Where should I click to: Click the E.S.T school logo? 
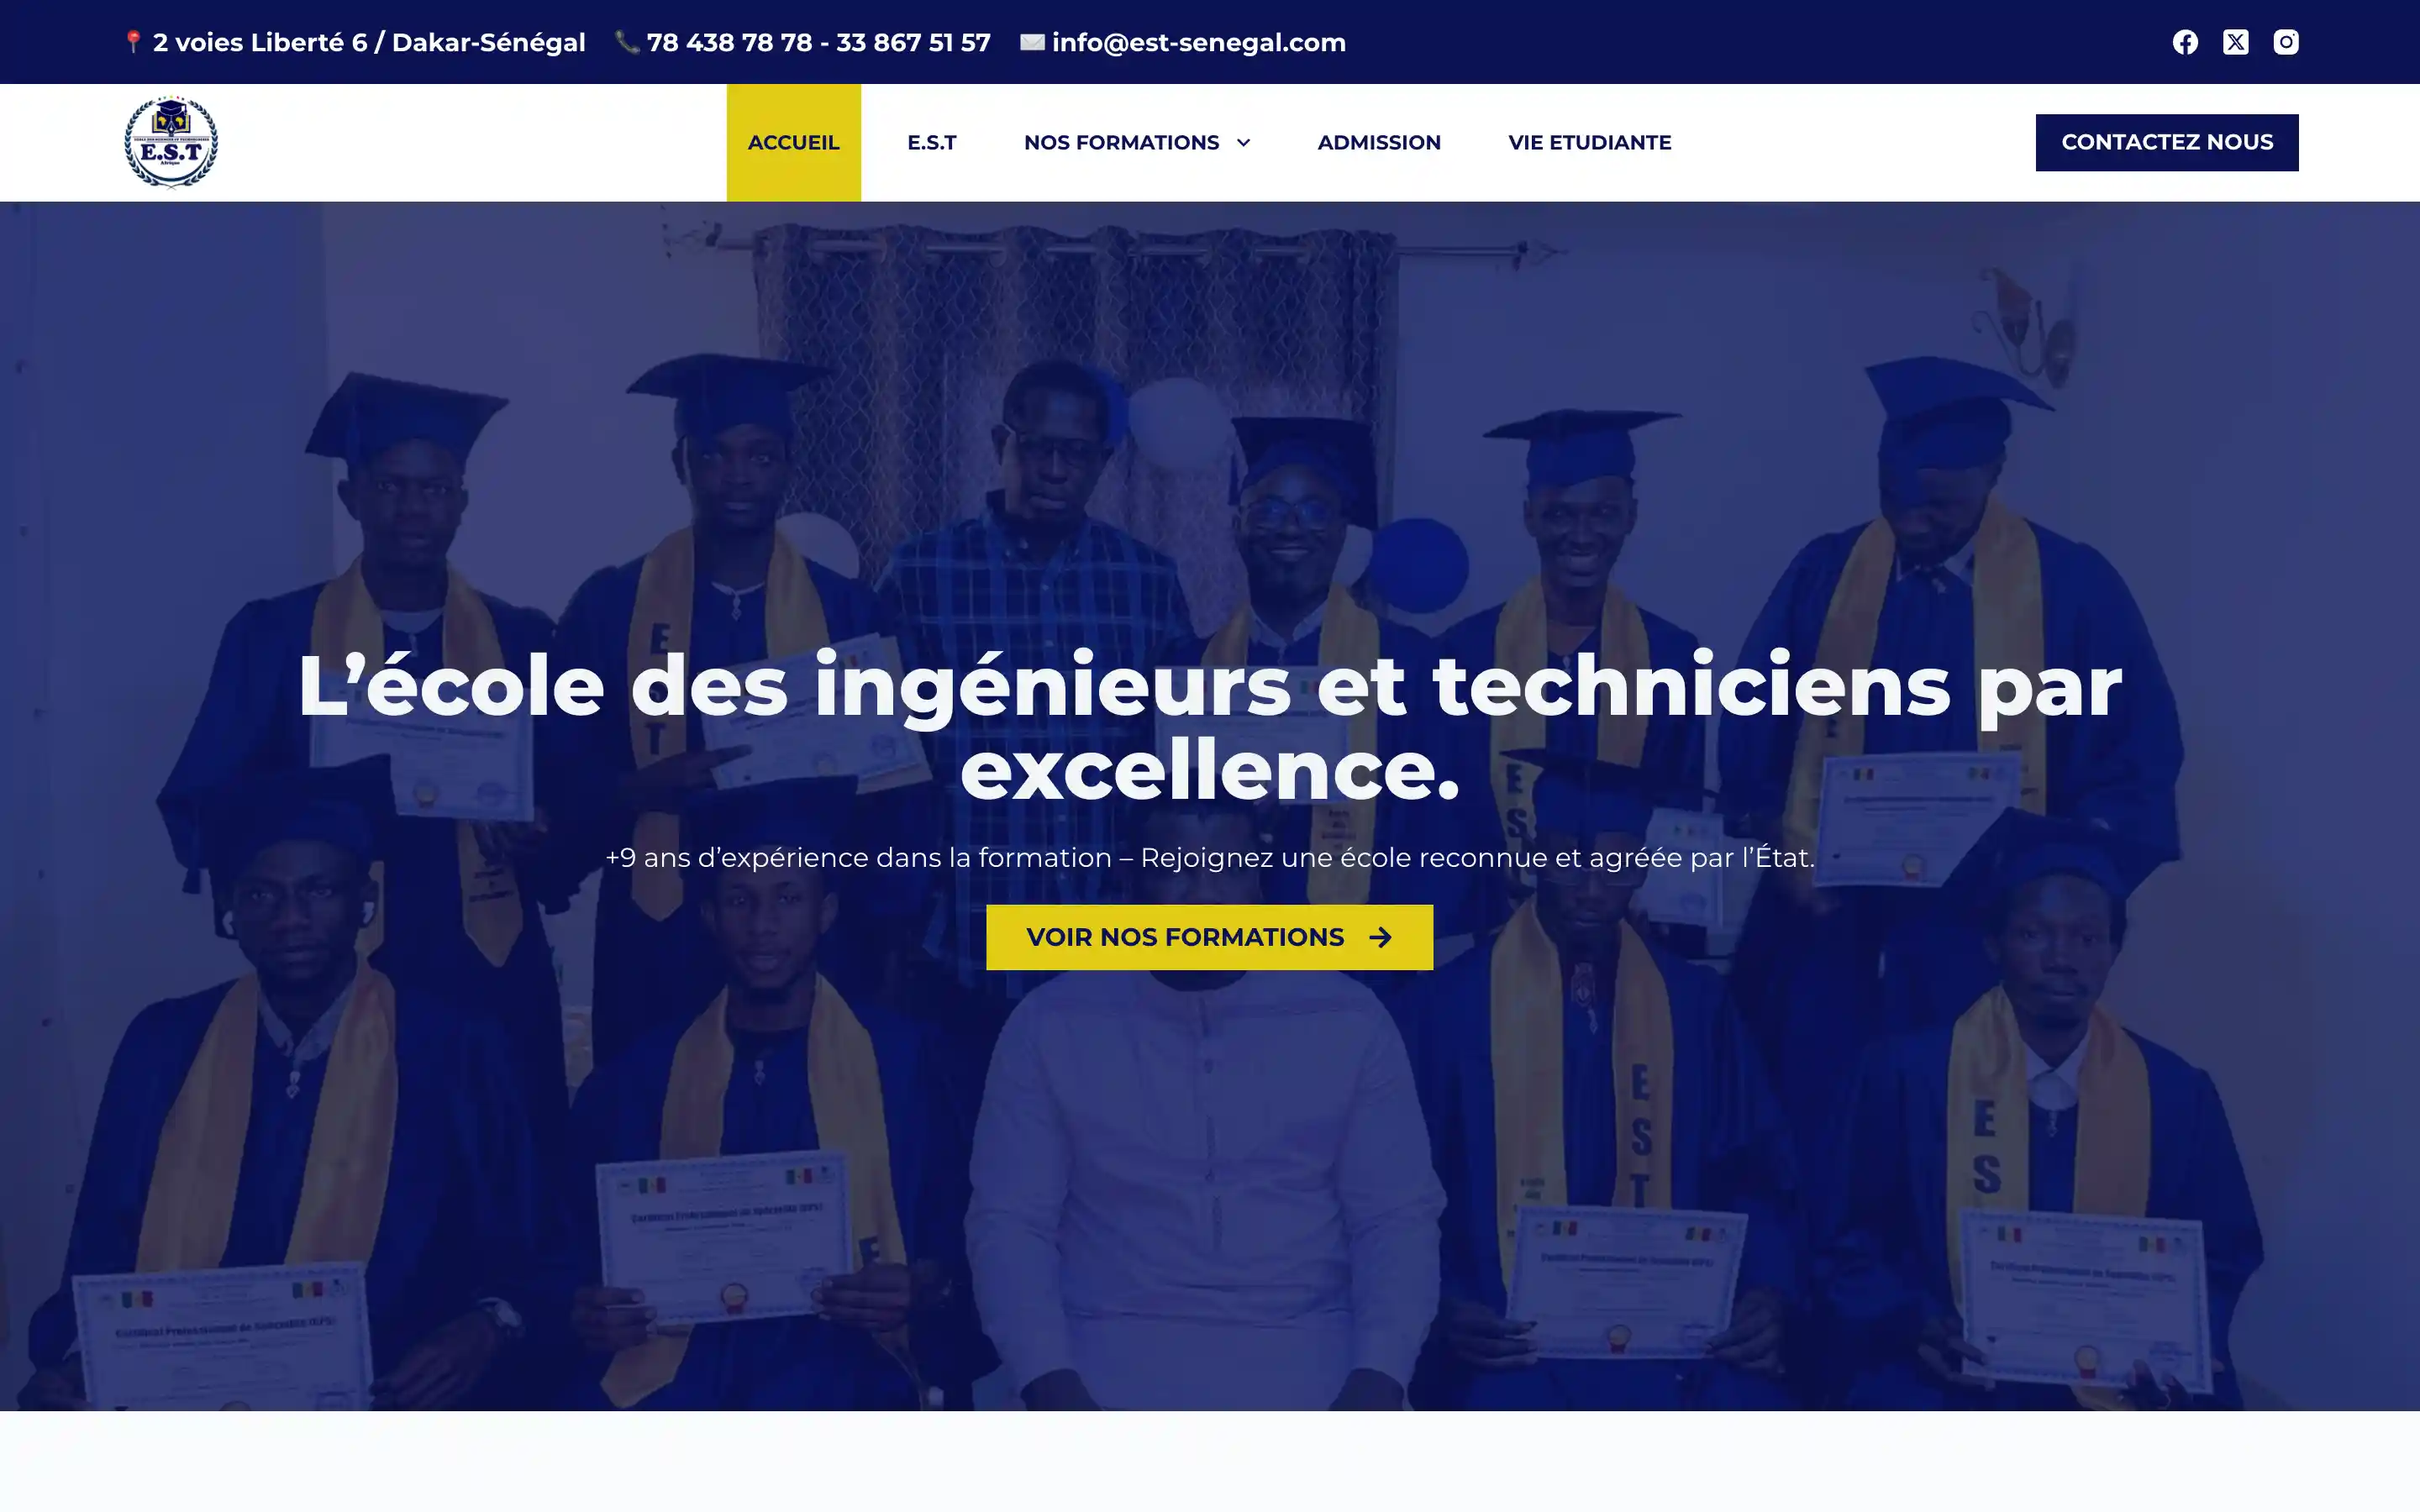point(171,142)
